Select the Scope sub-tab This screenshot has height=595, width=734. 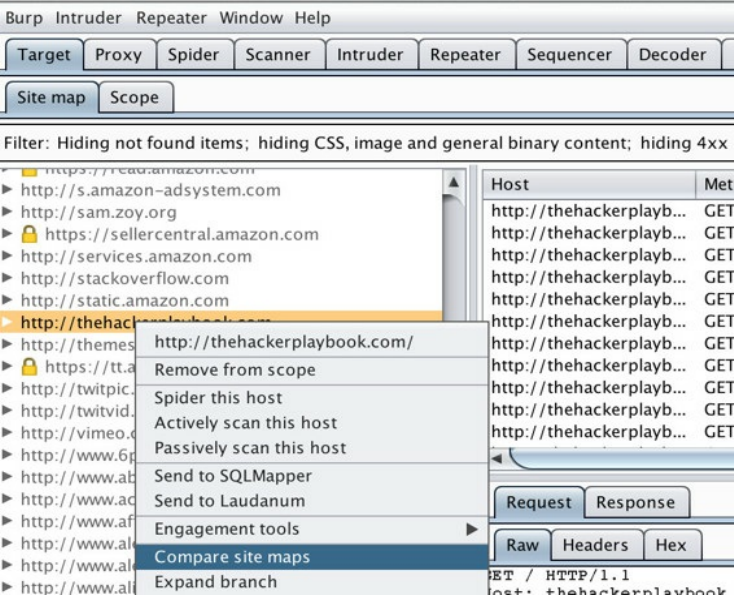pos(135,97)
